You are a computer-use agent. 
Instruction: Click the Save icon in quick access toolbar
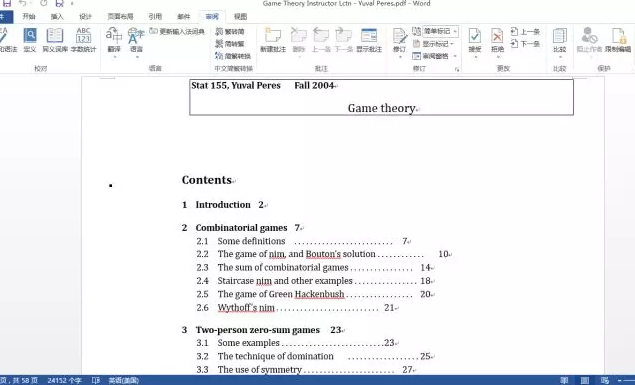click(x=7, y=3)
